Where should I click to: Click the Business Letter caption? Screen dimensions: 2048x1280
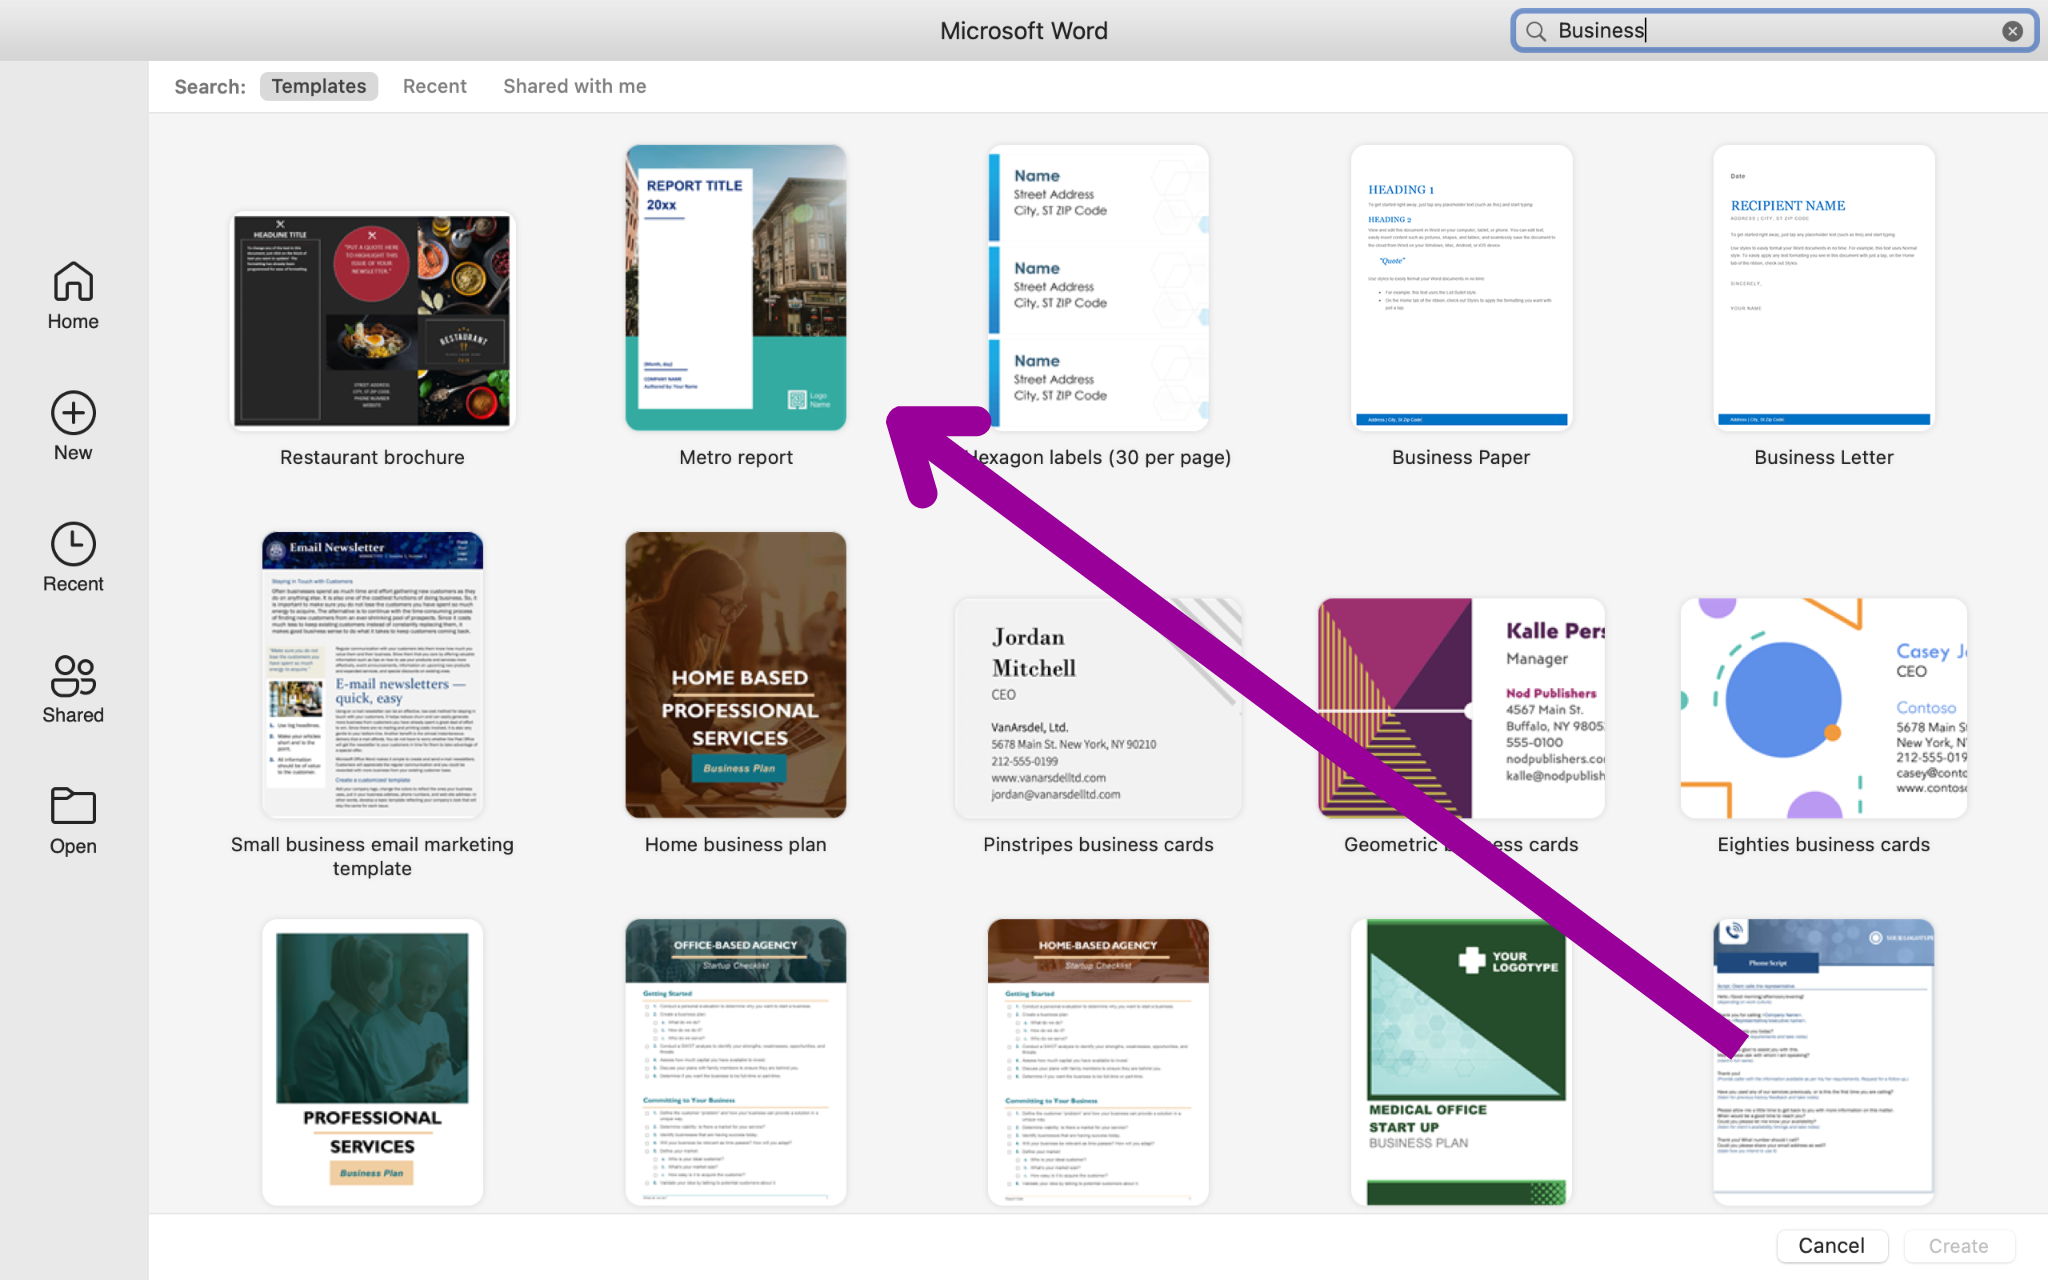[1824, 457]
